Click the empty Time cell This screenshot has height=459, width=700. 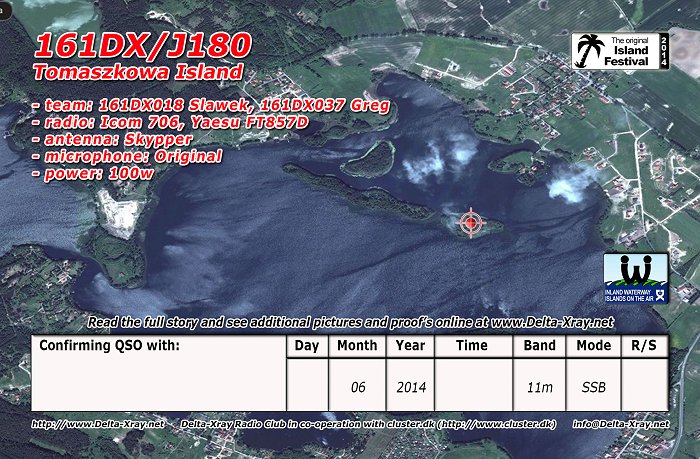[473, 385]
